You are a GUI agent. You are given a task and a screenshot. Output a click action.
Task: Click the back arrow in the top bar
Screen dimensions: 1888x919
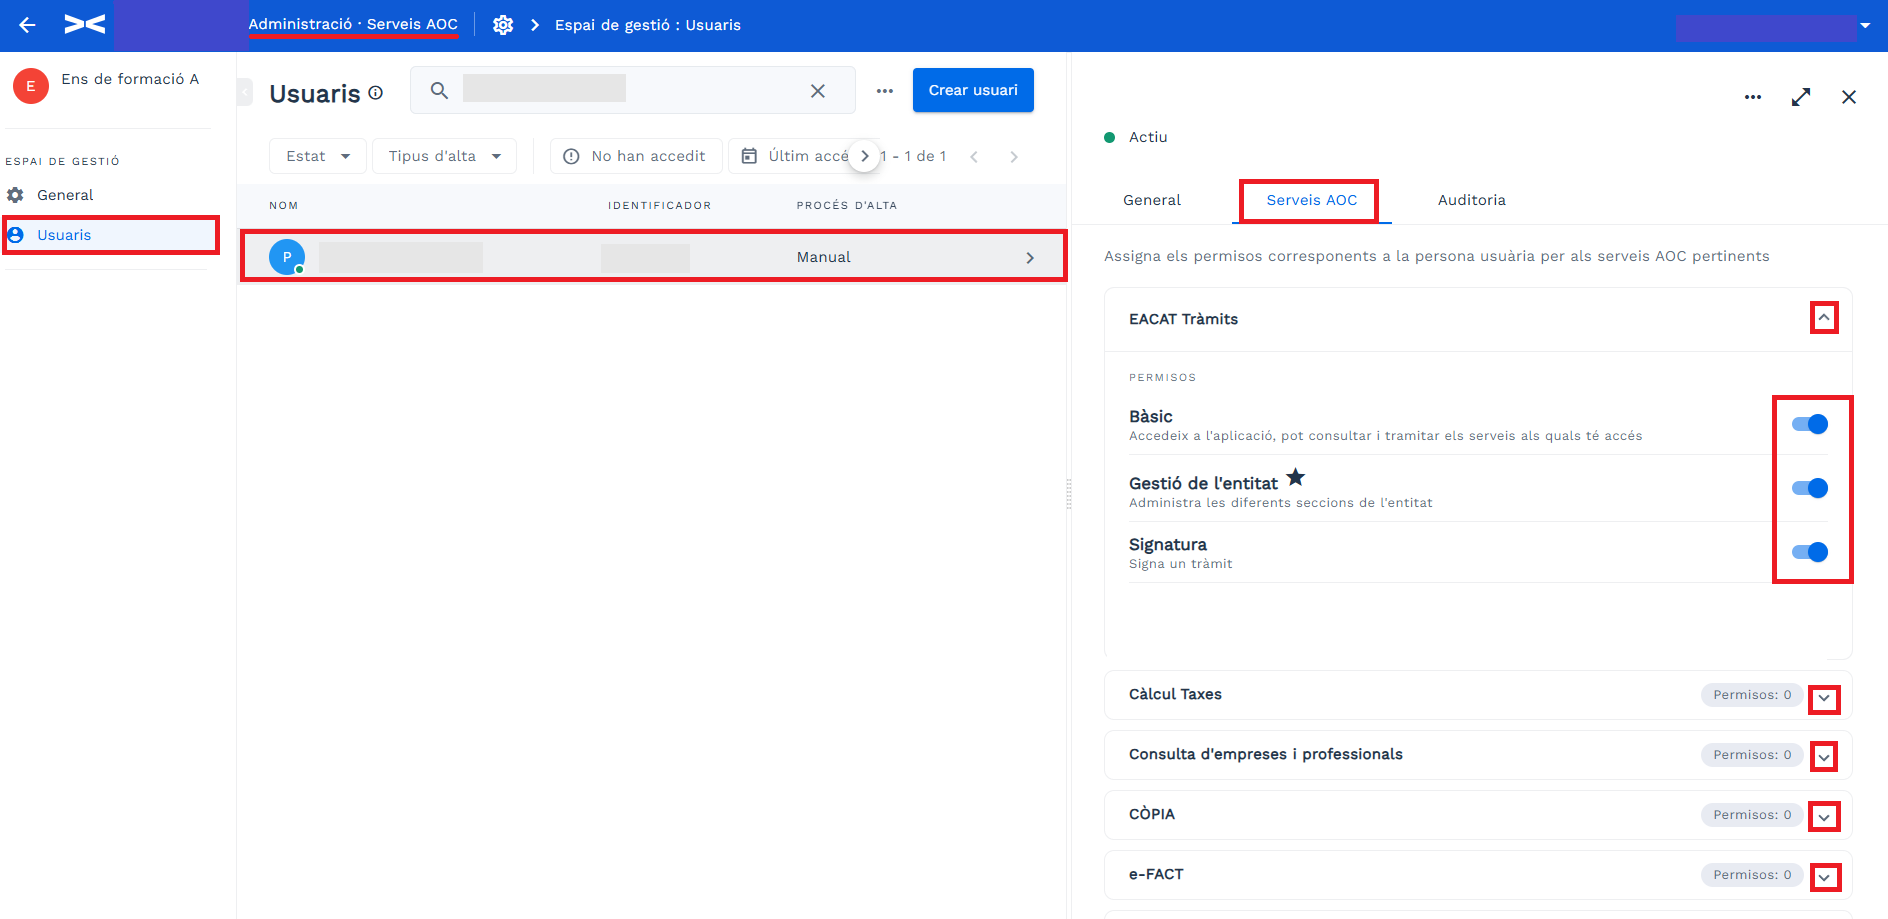click(x=28, y=25)
